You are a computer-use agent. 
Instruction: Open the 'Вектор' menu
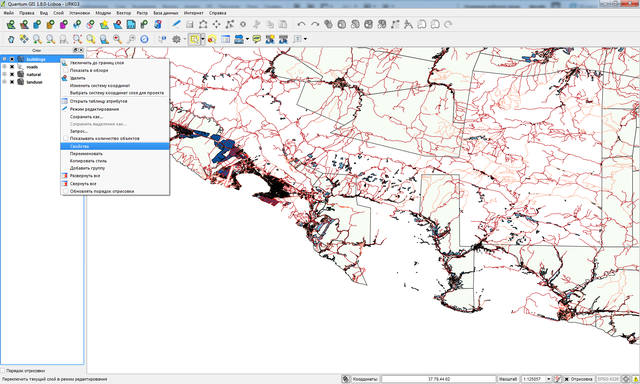[124, 13]
